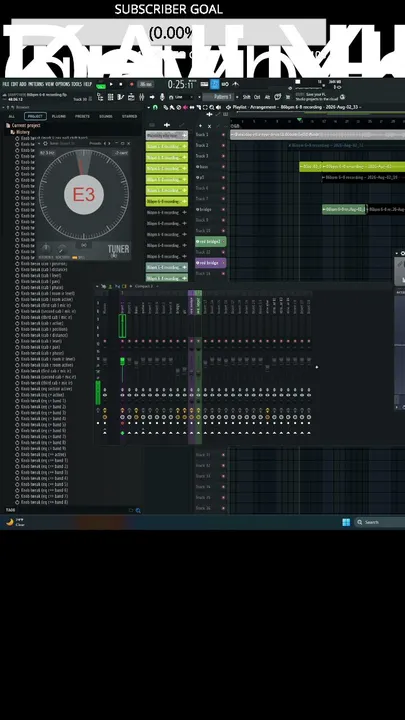Mute Track 1 with its red switch
The height and width of the screenshot is (720, 405).
coord(224,135)
